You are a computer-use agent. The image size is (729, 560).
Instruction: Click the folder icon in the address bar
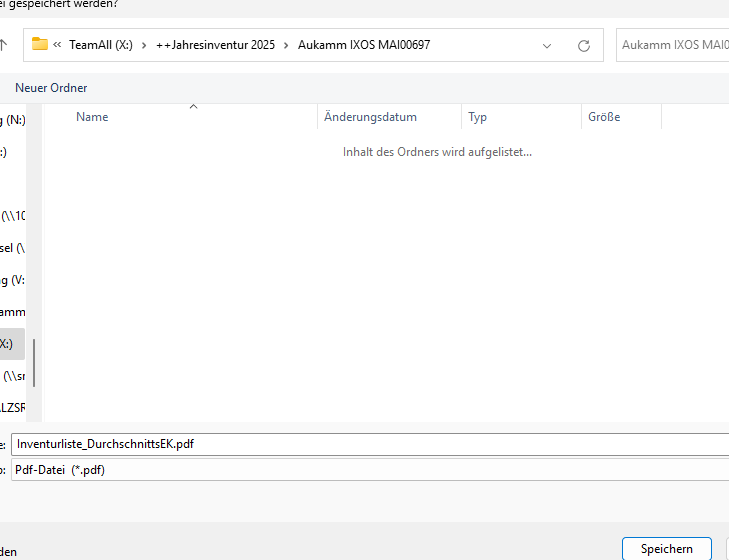(40, 45)
